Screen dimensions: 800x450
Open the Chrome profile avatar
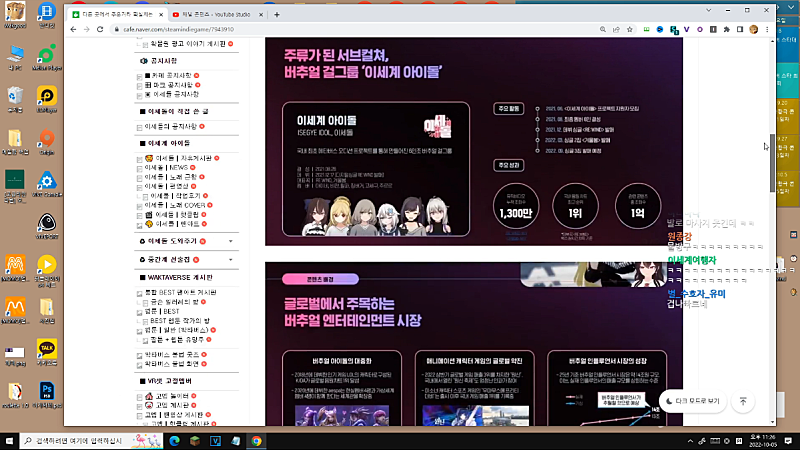click(x=754, y=30)
